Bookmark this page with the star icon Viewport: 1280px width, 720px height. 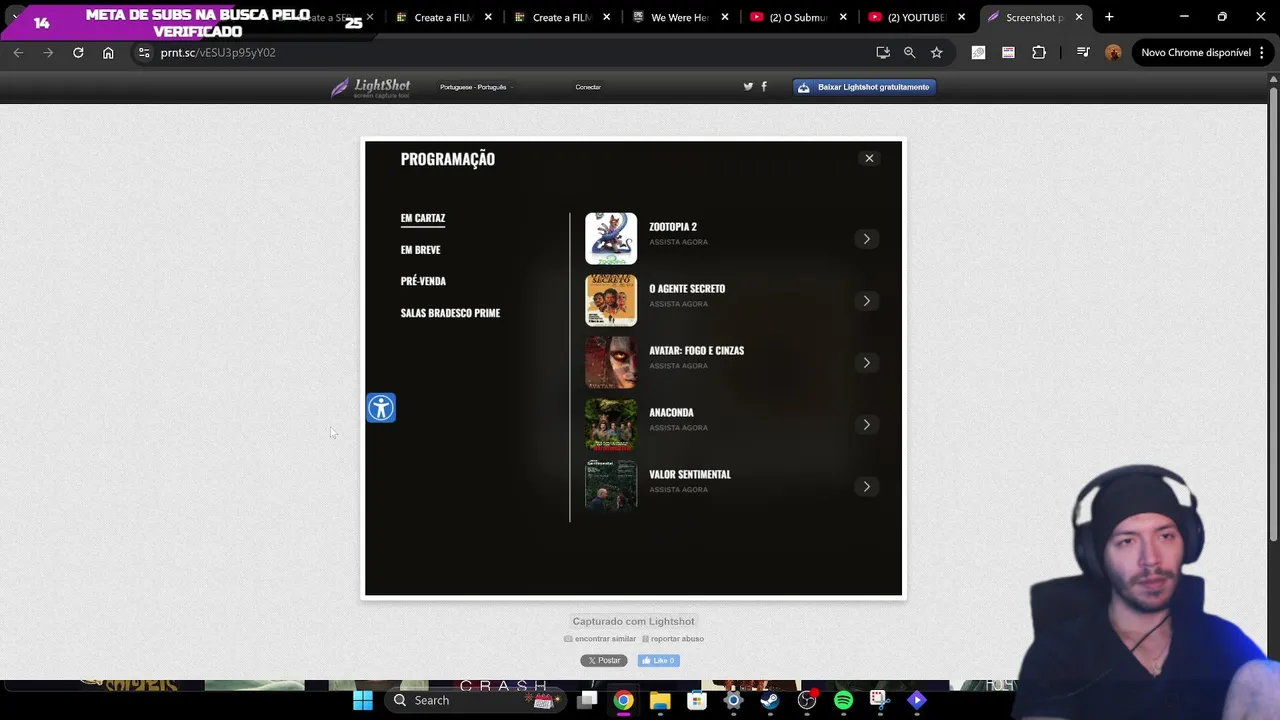pos(936,52)
